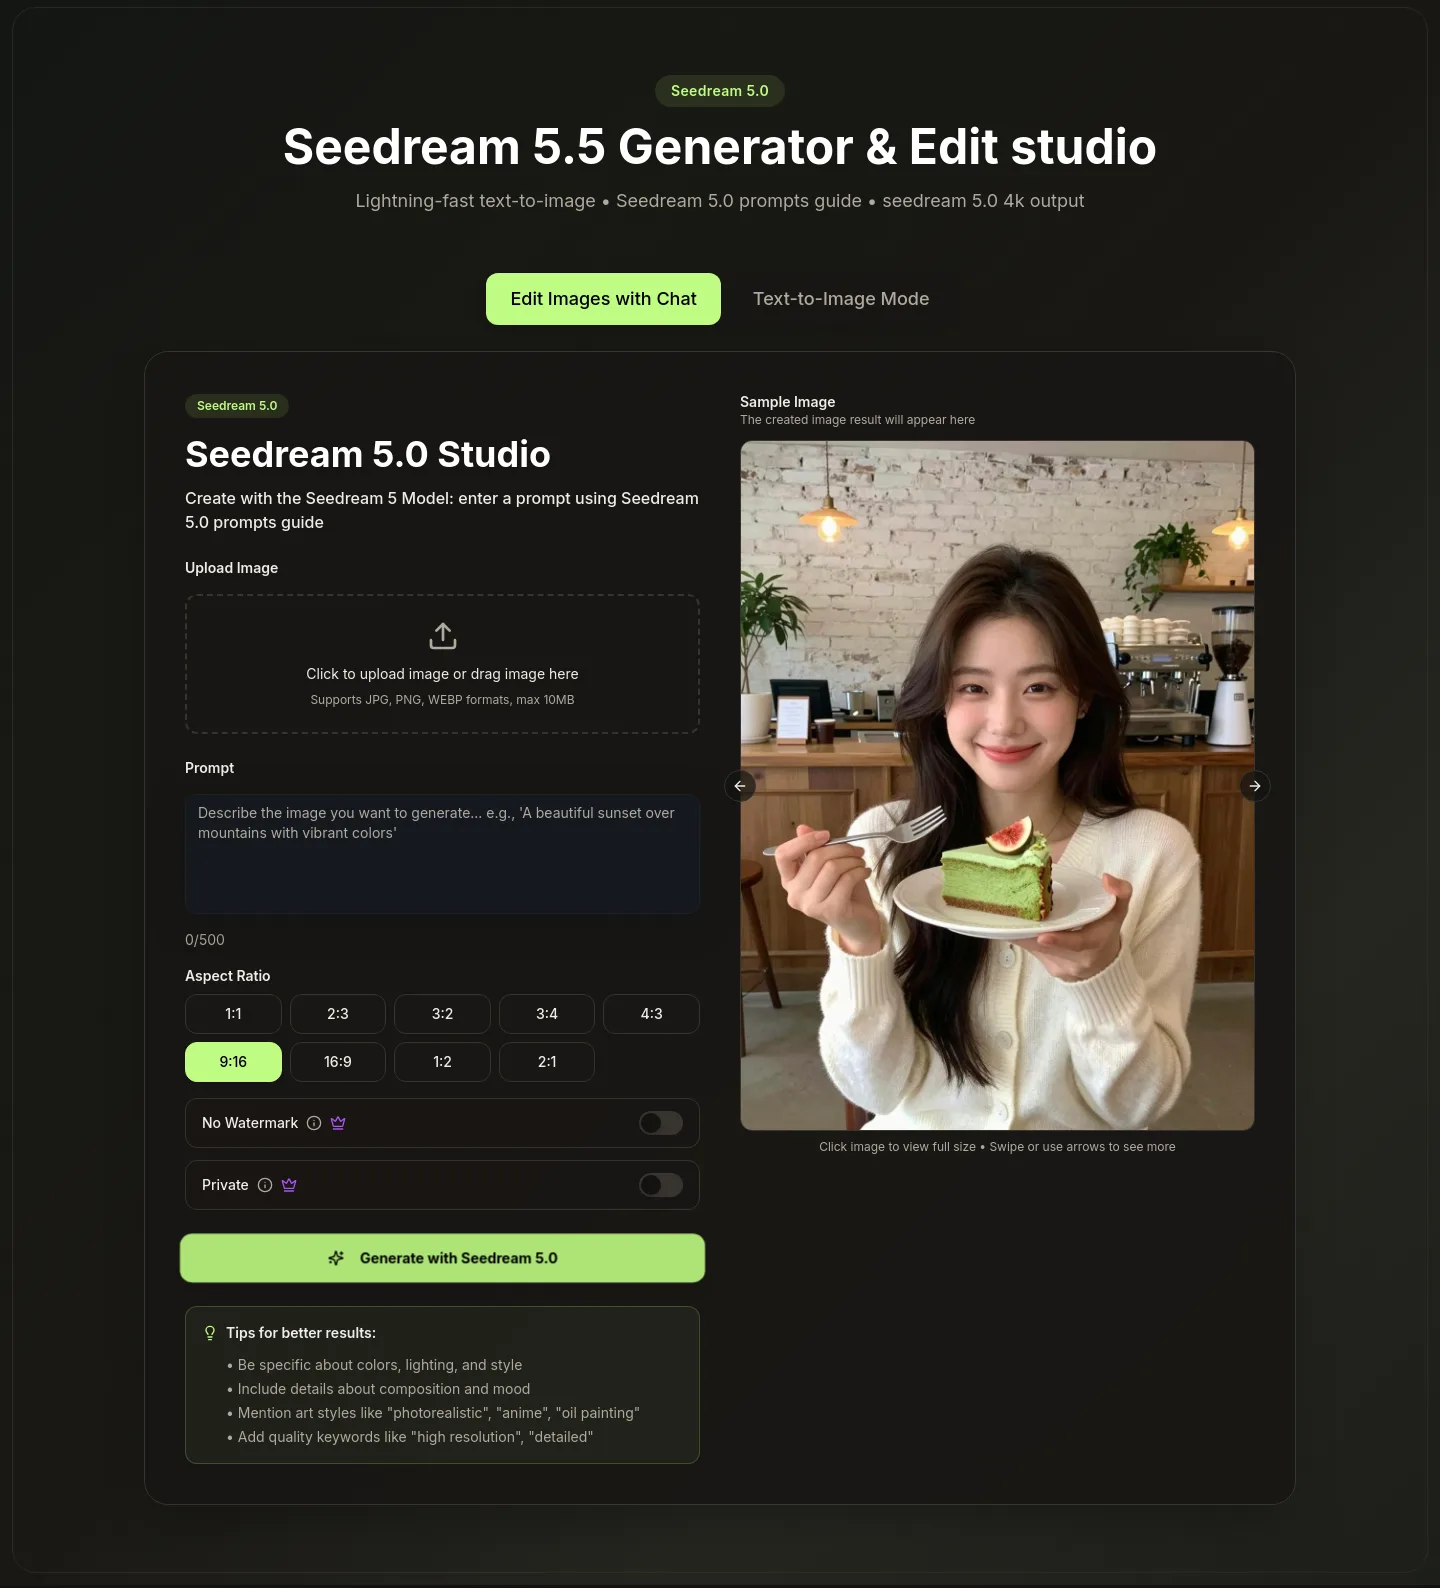The image size is (1440, 1588).
Task: Show next sample image with right arrow
Action: pos(1255,786)
